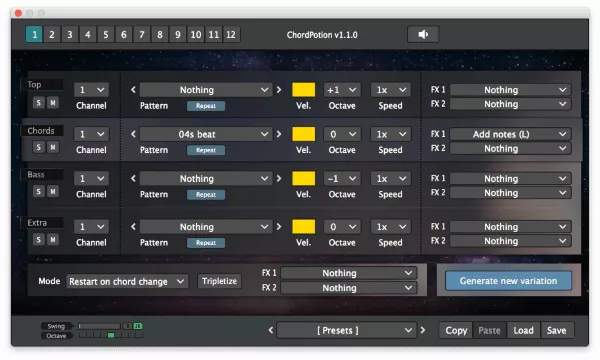The width and height of the screenshot is (600, 360).
Task: Open the Extra row Speed 1x dropdown
Action: coord(390,227)
